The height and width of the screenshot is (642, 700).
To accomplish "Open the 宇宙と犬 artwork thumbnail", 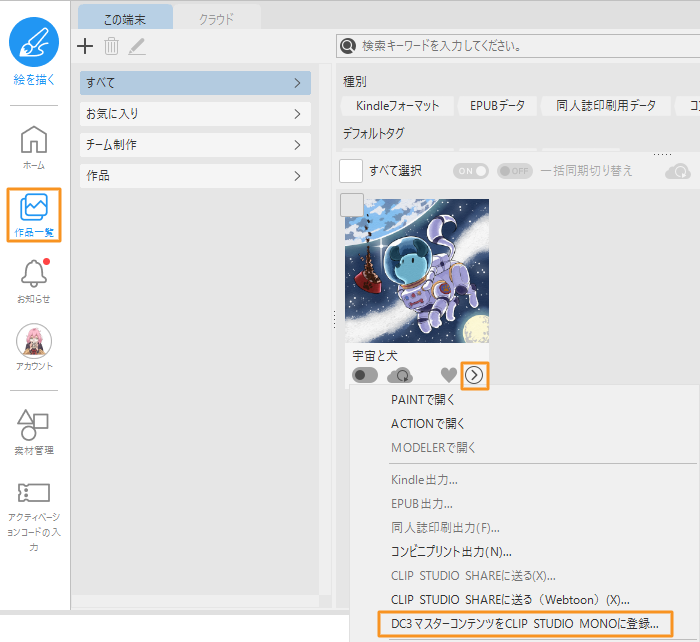I will [x=417, y=271].
